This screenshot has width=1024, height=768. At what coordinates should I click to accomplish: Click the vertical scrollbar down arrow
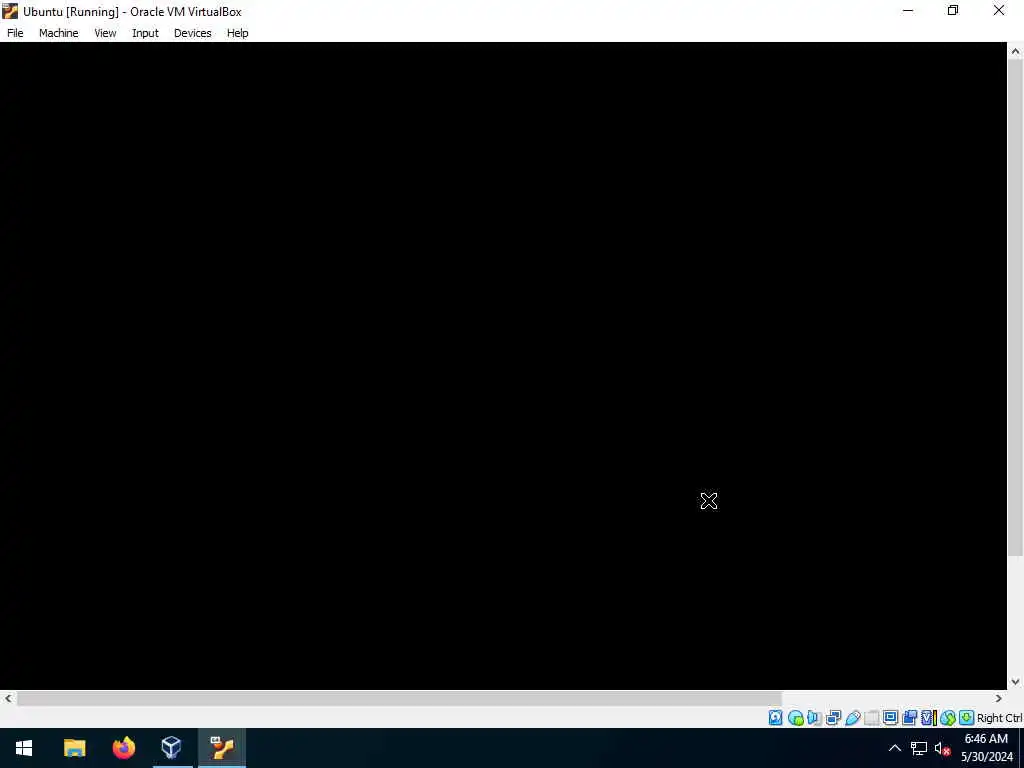(1016, 681)
